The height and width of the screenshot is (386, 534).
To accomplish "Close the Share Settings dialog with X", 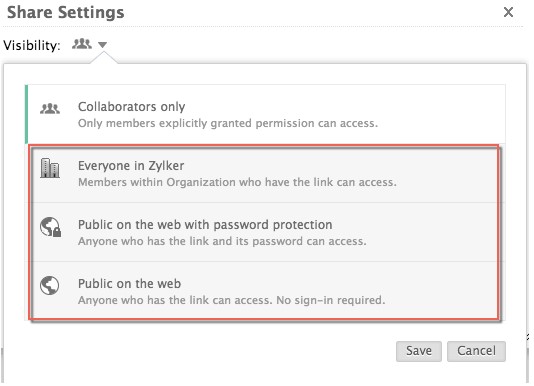I will (508, 12).
